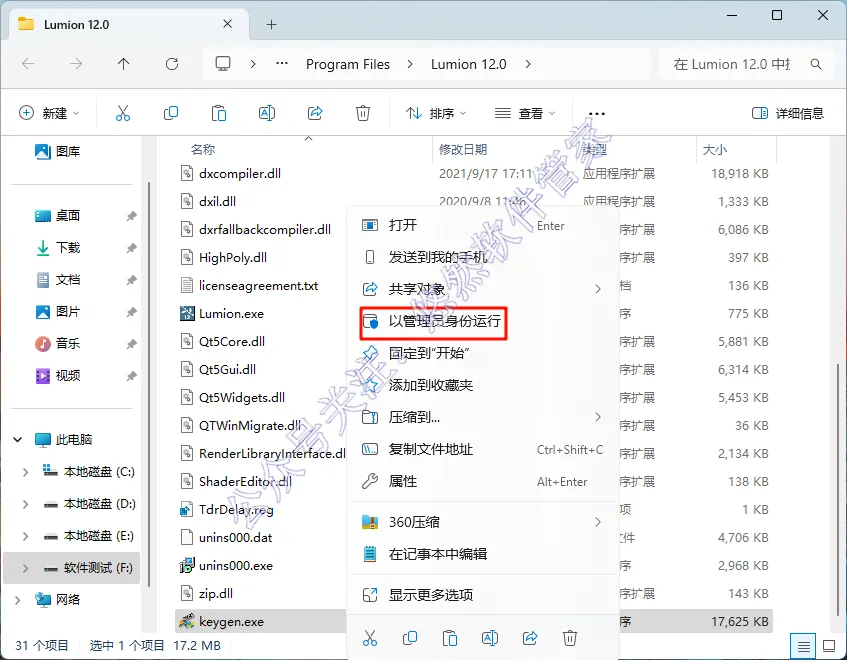Choose 复制文件地址 menu item
Screen dimensions: 847x660
482,449
